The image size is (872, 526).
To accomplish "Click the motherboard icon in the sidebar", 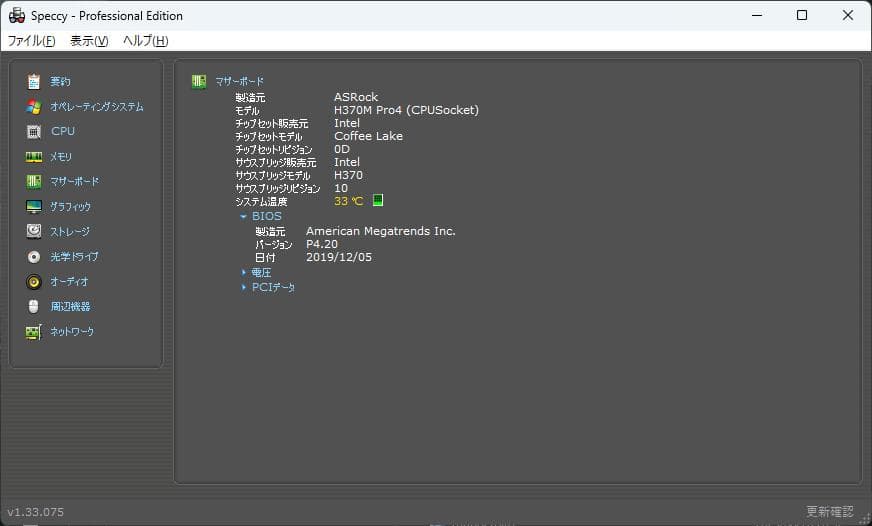I will click(33, 181).
